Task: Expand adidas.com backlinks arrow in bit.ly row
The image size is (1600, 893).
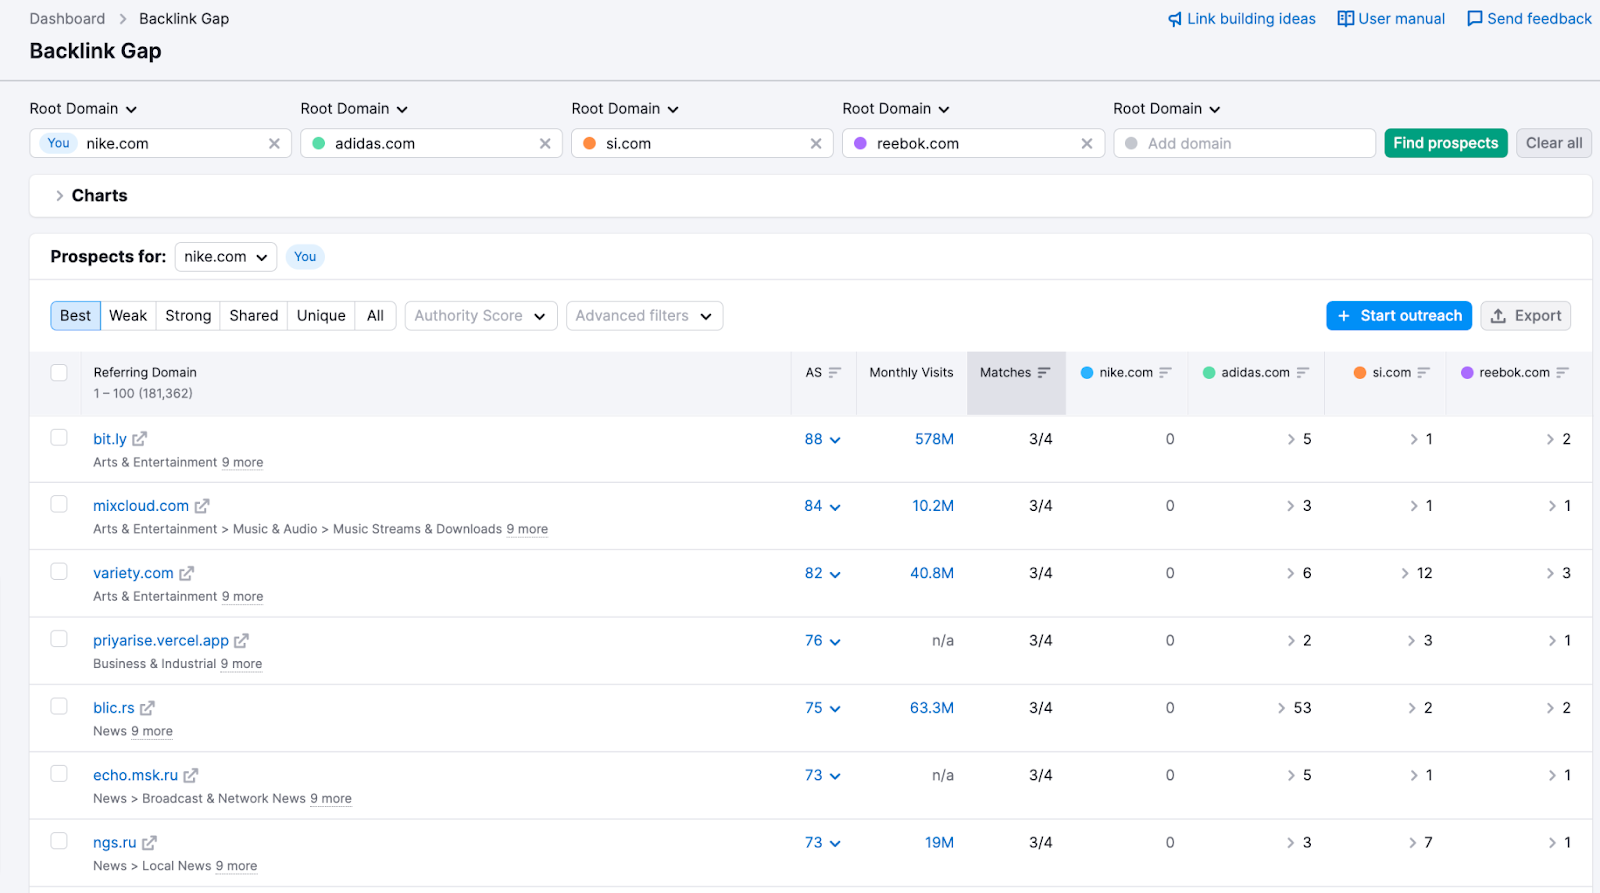Action: [1291, 439]
